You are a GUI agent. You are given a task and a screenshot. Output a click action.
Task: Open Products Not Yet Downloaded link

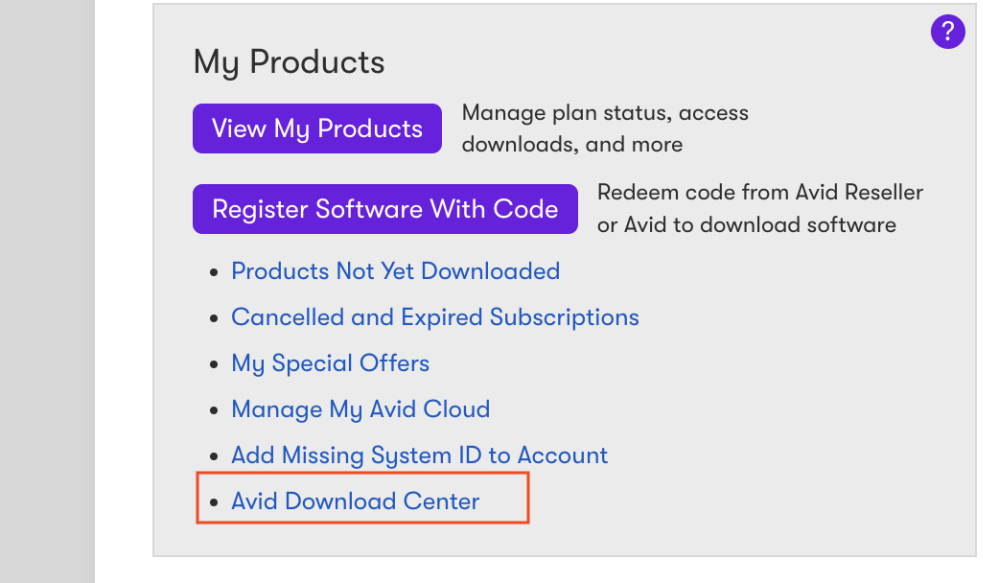pyautogui.click(x=396, y=271)
